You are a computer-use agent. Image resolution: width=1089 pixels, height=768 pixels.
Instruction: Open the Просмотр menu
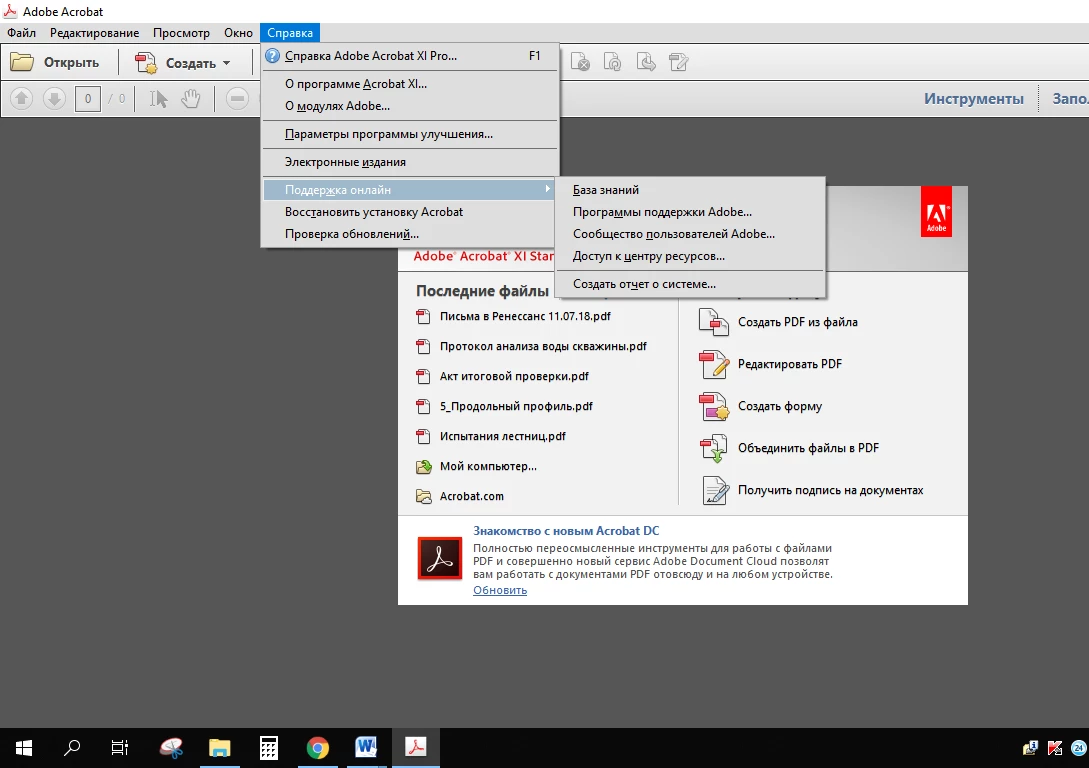(181, 33)
